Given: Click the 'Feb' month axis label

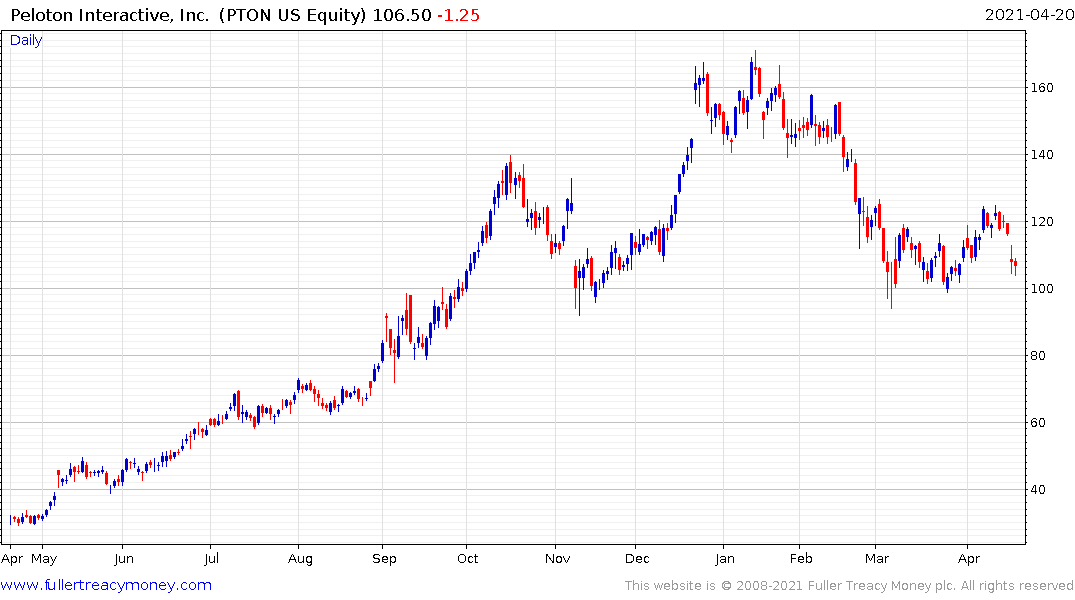Looking at the screenshot, I should [x=801, y=559].
